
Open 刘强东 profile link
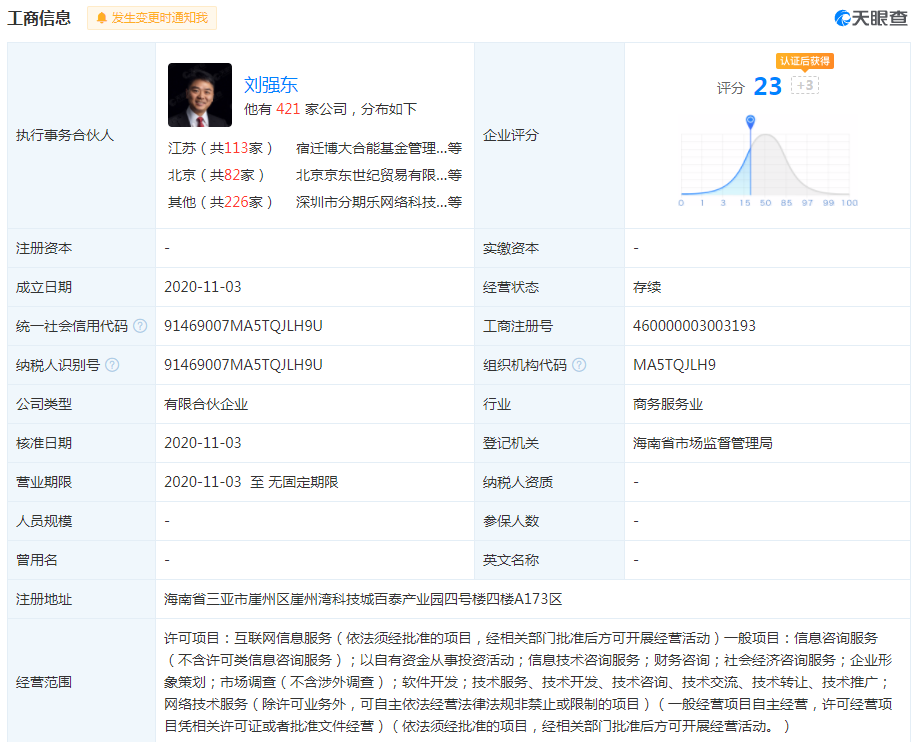coord(271,85)
